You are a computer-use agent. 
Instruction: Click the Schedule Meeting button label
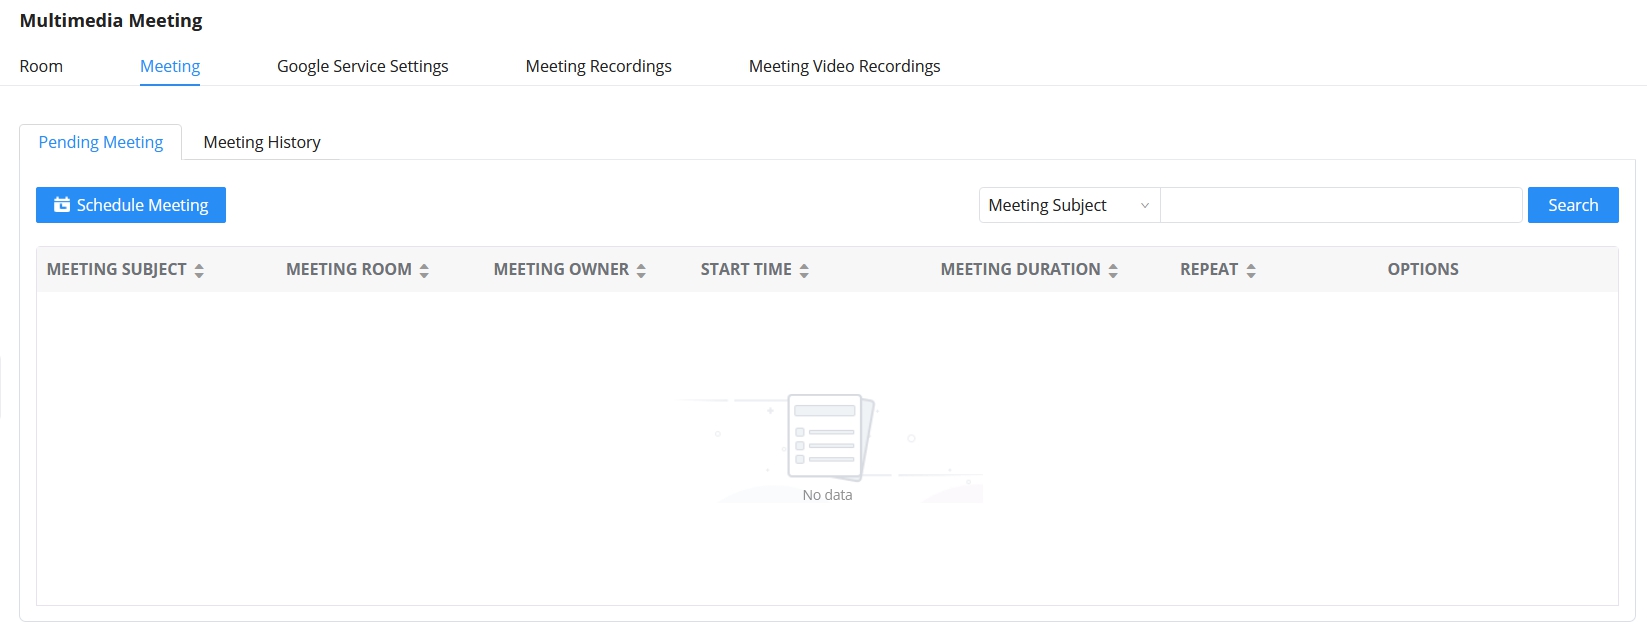point(142,205)
